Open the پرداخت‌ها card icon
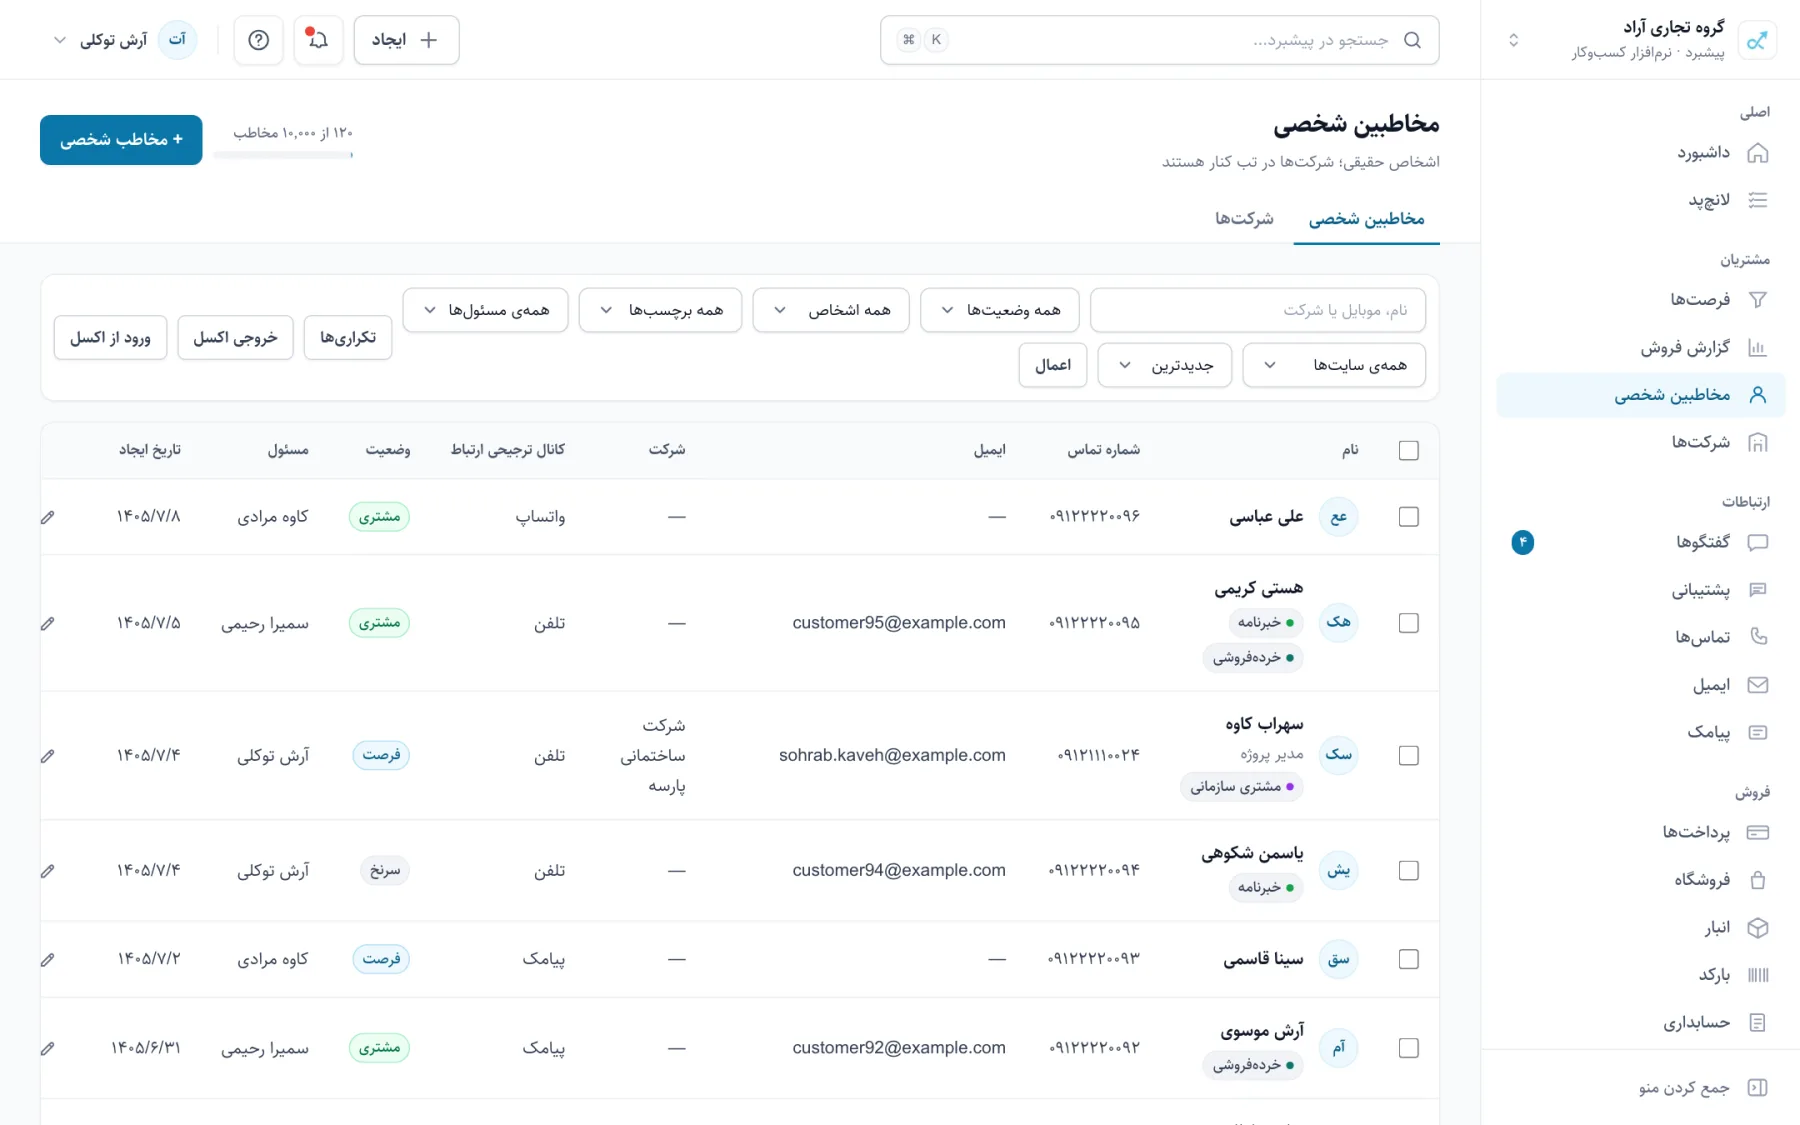Image resolution: width=1800 pixels, height=1125 pixels. [1757, 832]
